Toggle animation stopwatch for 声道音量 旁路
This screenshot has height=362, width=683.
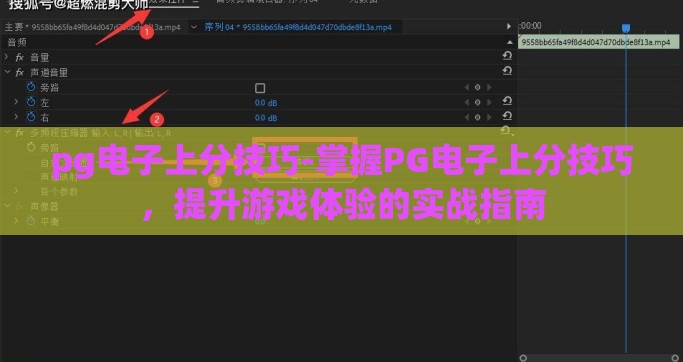pos(31,87)
